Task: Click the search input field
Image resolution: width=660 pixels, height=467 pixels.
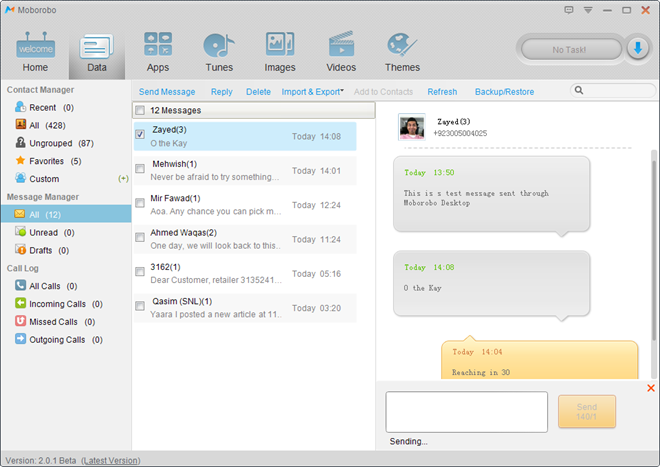Action: [612, 90]
